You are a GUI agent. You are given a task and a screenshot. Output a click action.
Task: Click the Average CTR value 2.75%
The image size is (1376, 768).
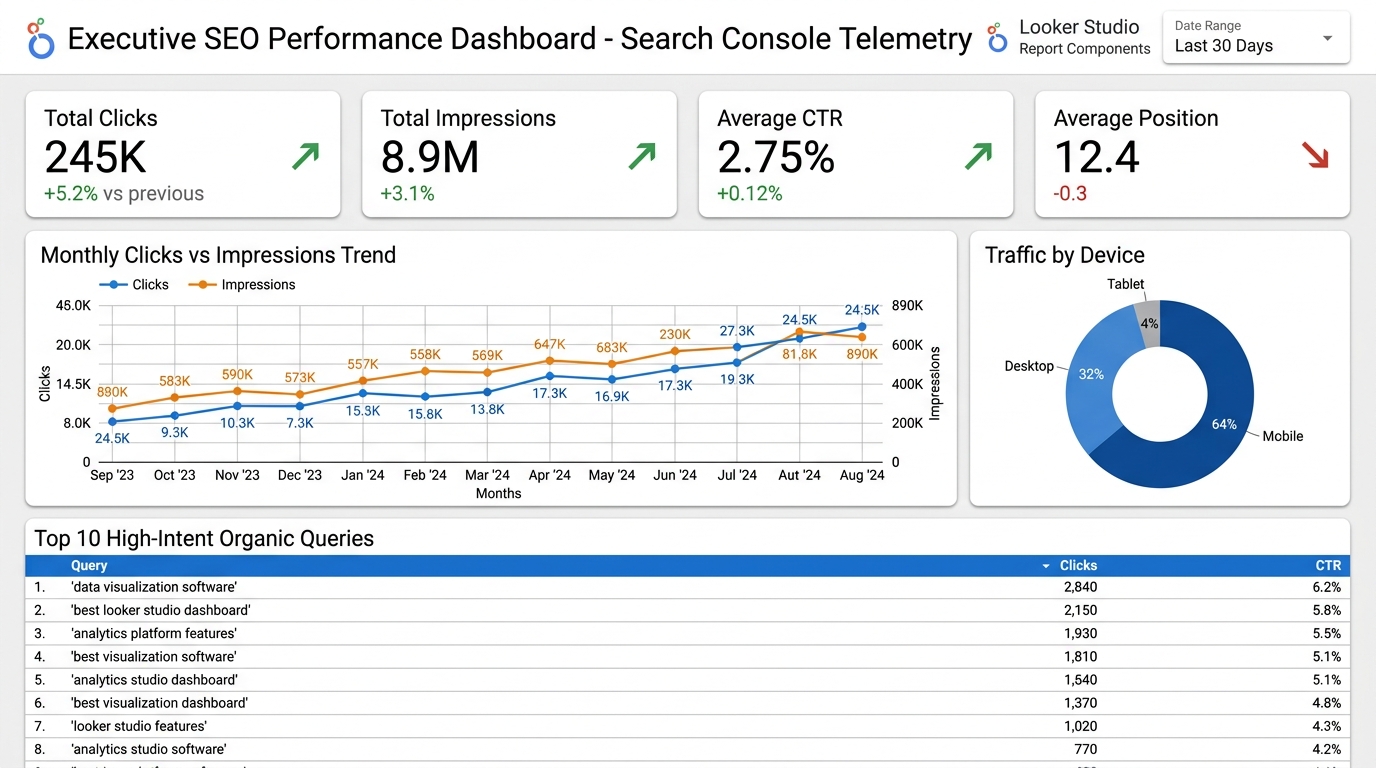click(776, 157)
